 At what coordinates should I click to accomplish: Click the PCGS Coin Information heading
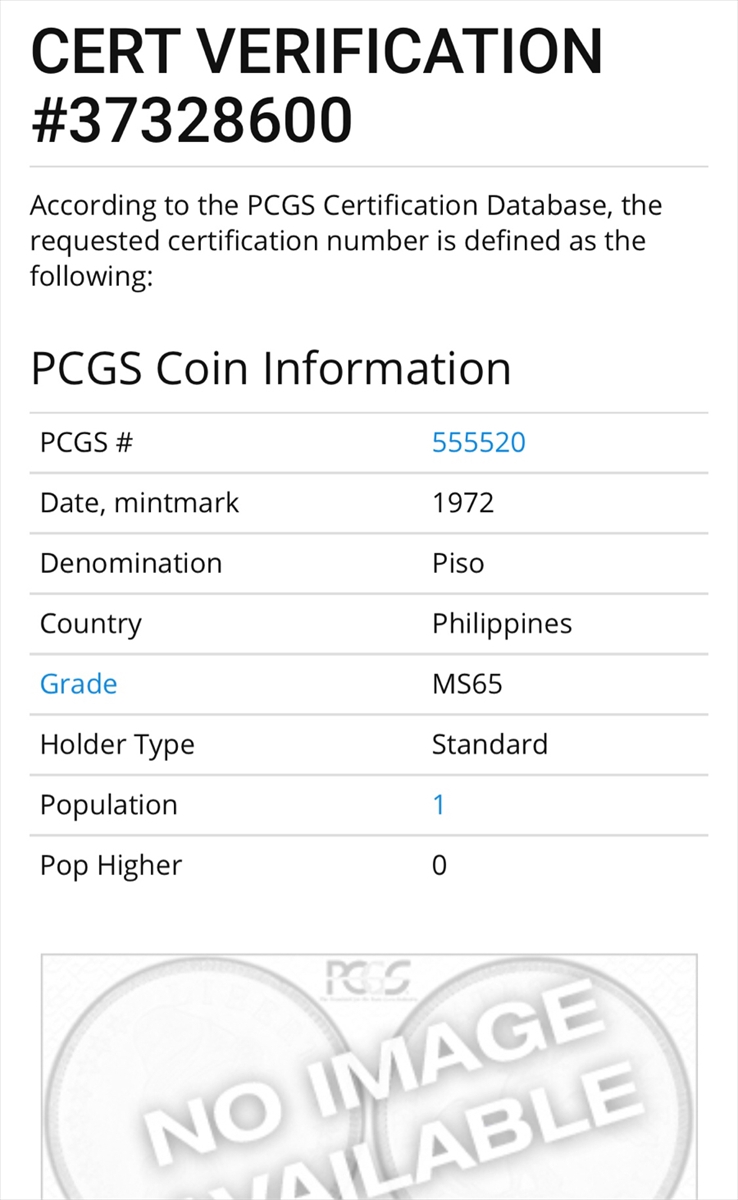pos(271,368)
